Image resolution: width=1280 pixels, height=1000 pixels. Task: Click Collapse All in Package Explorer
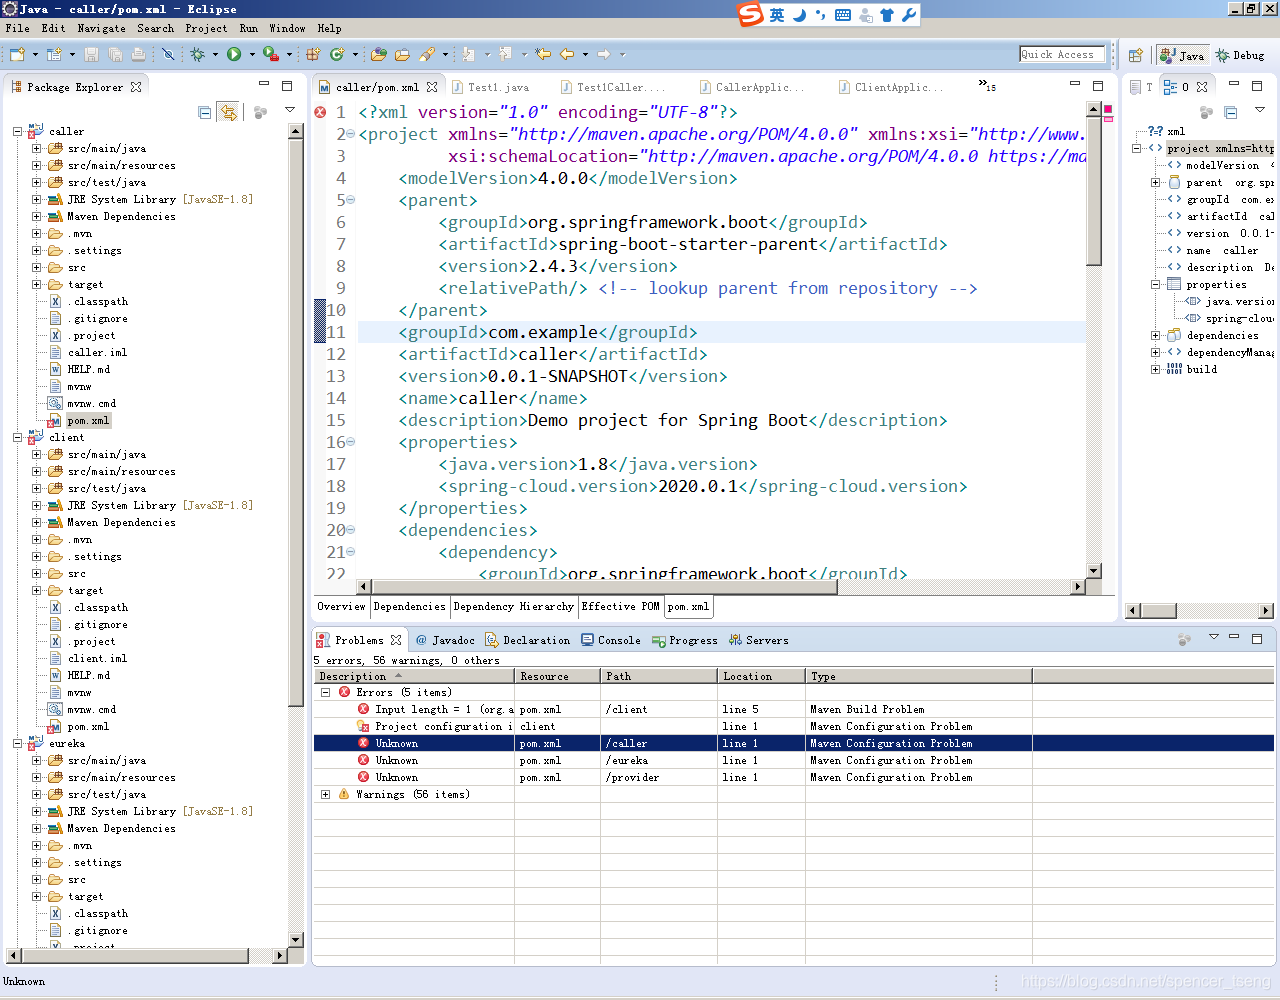[x=205, y=112]
